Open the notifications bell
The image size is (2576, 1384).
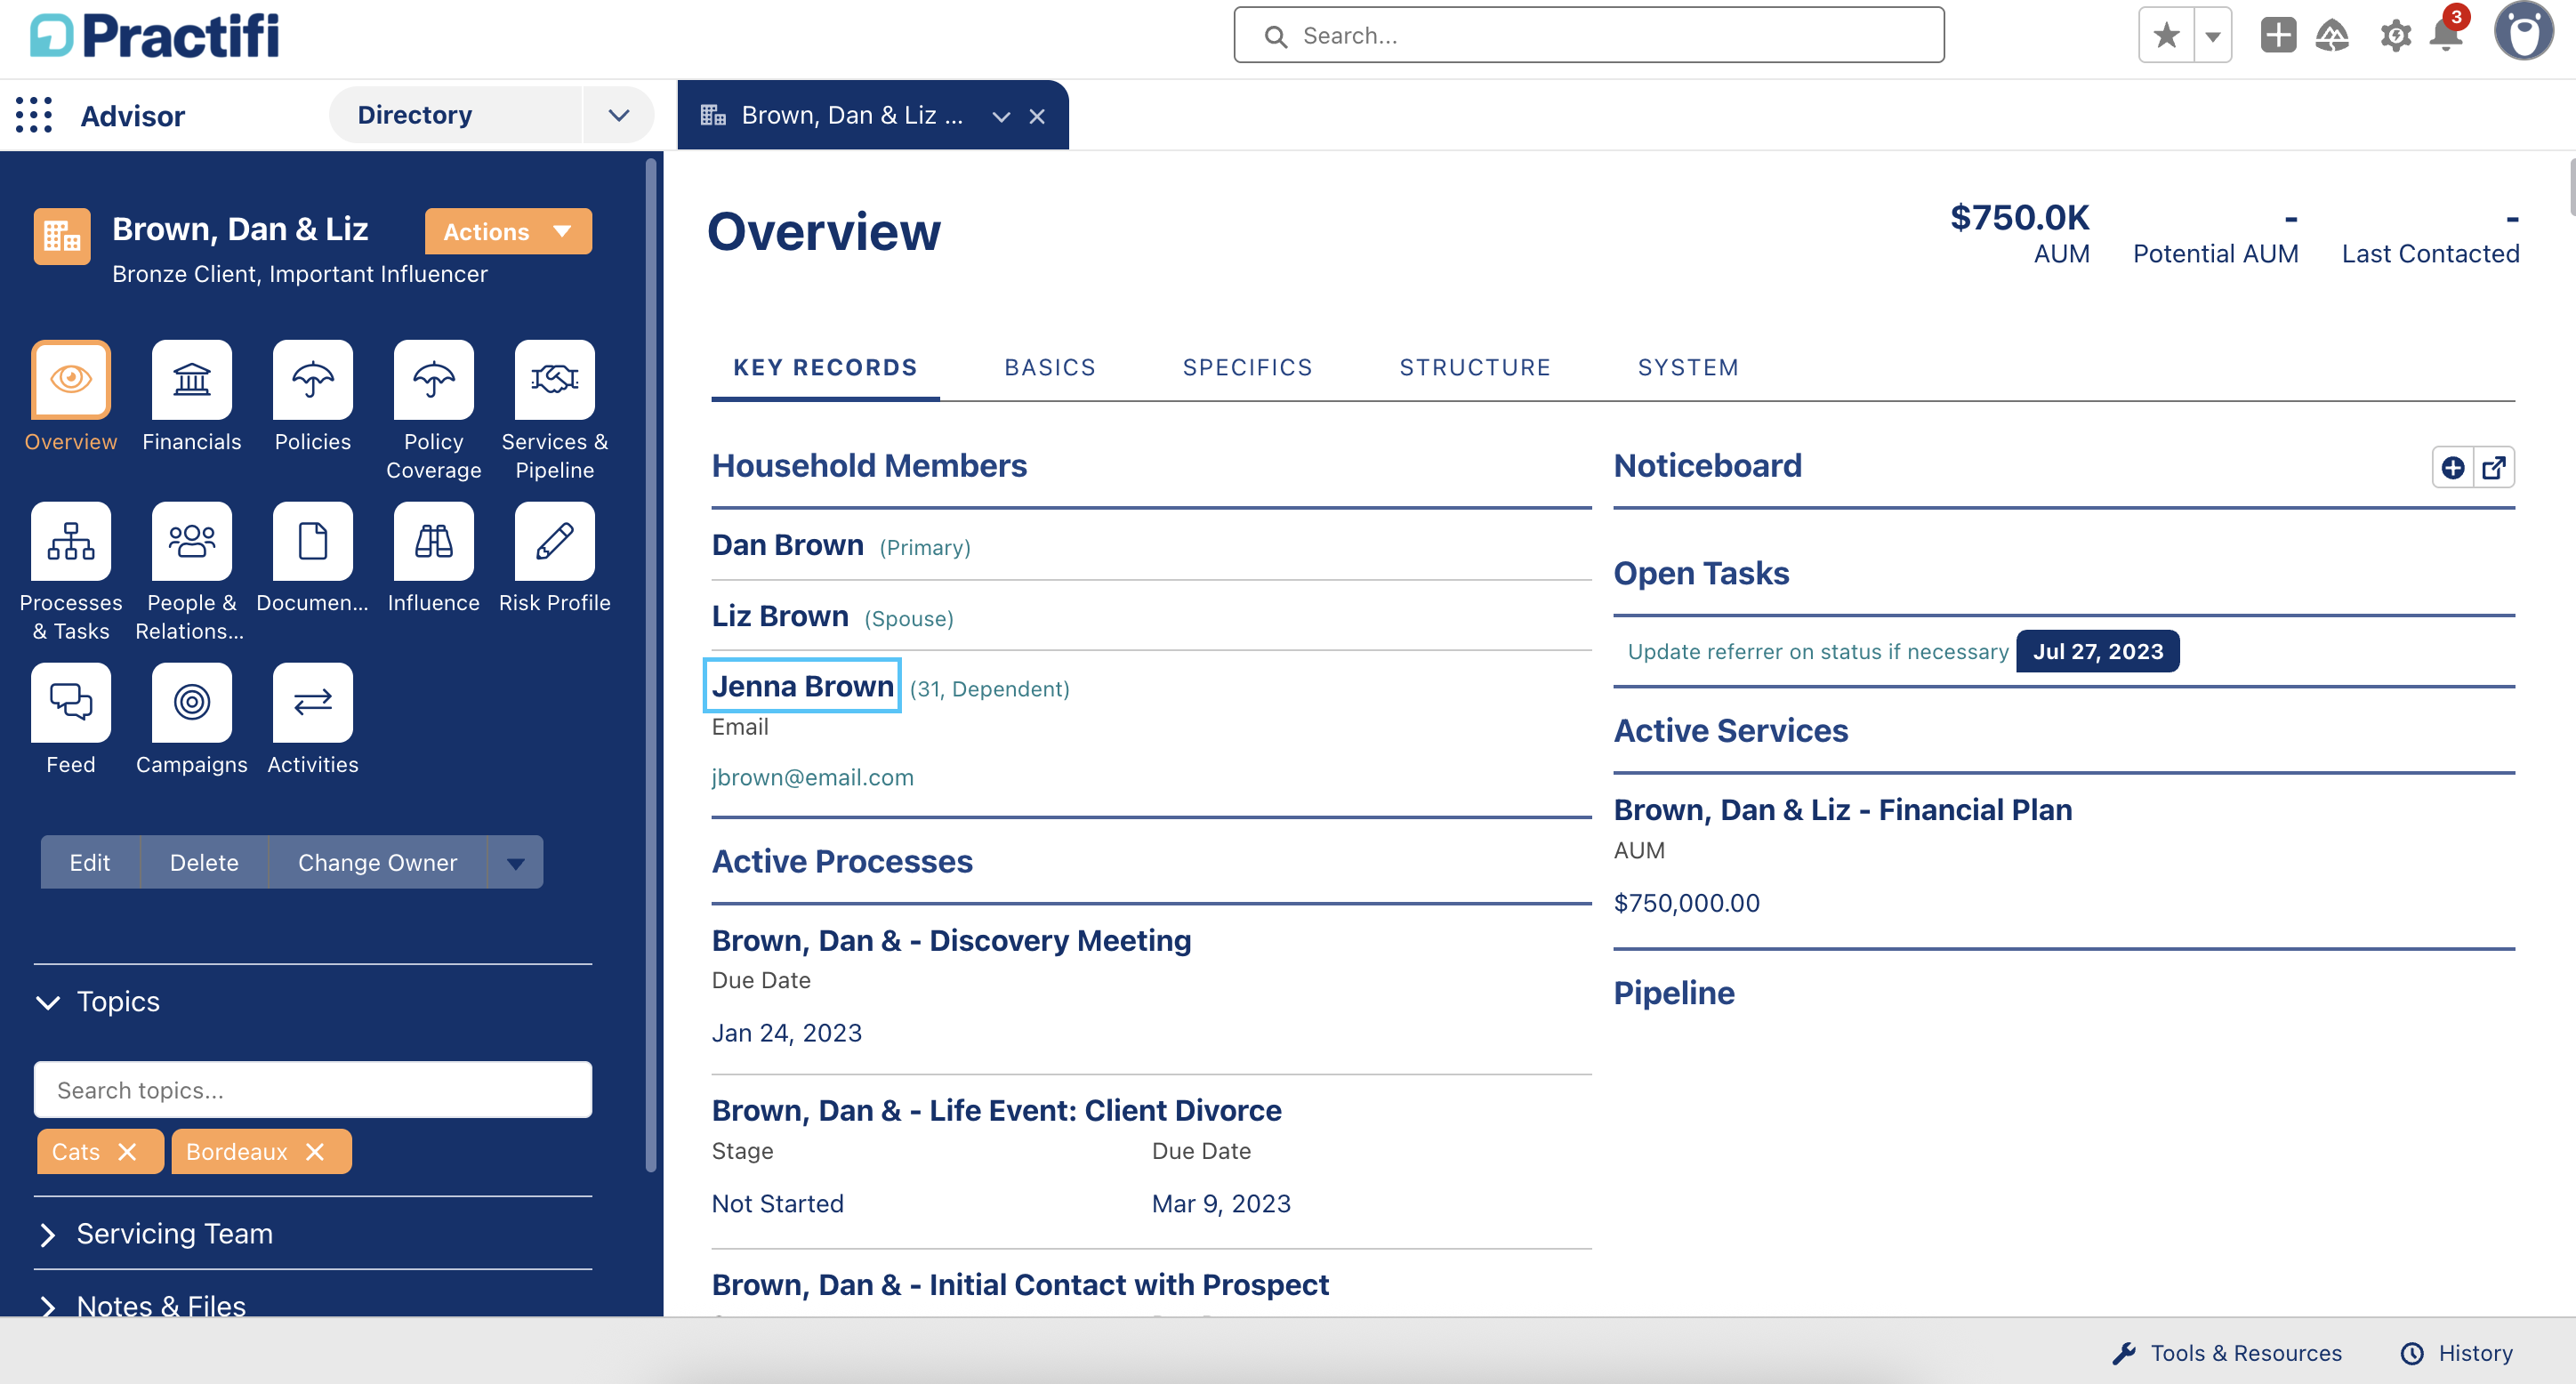click(2446, 36)
